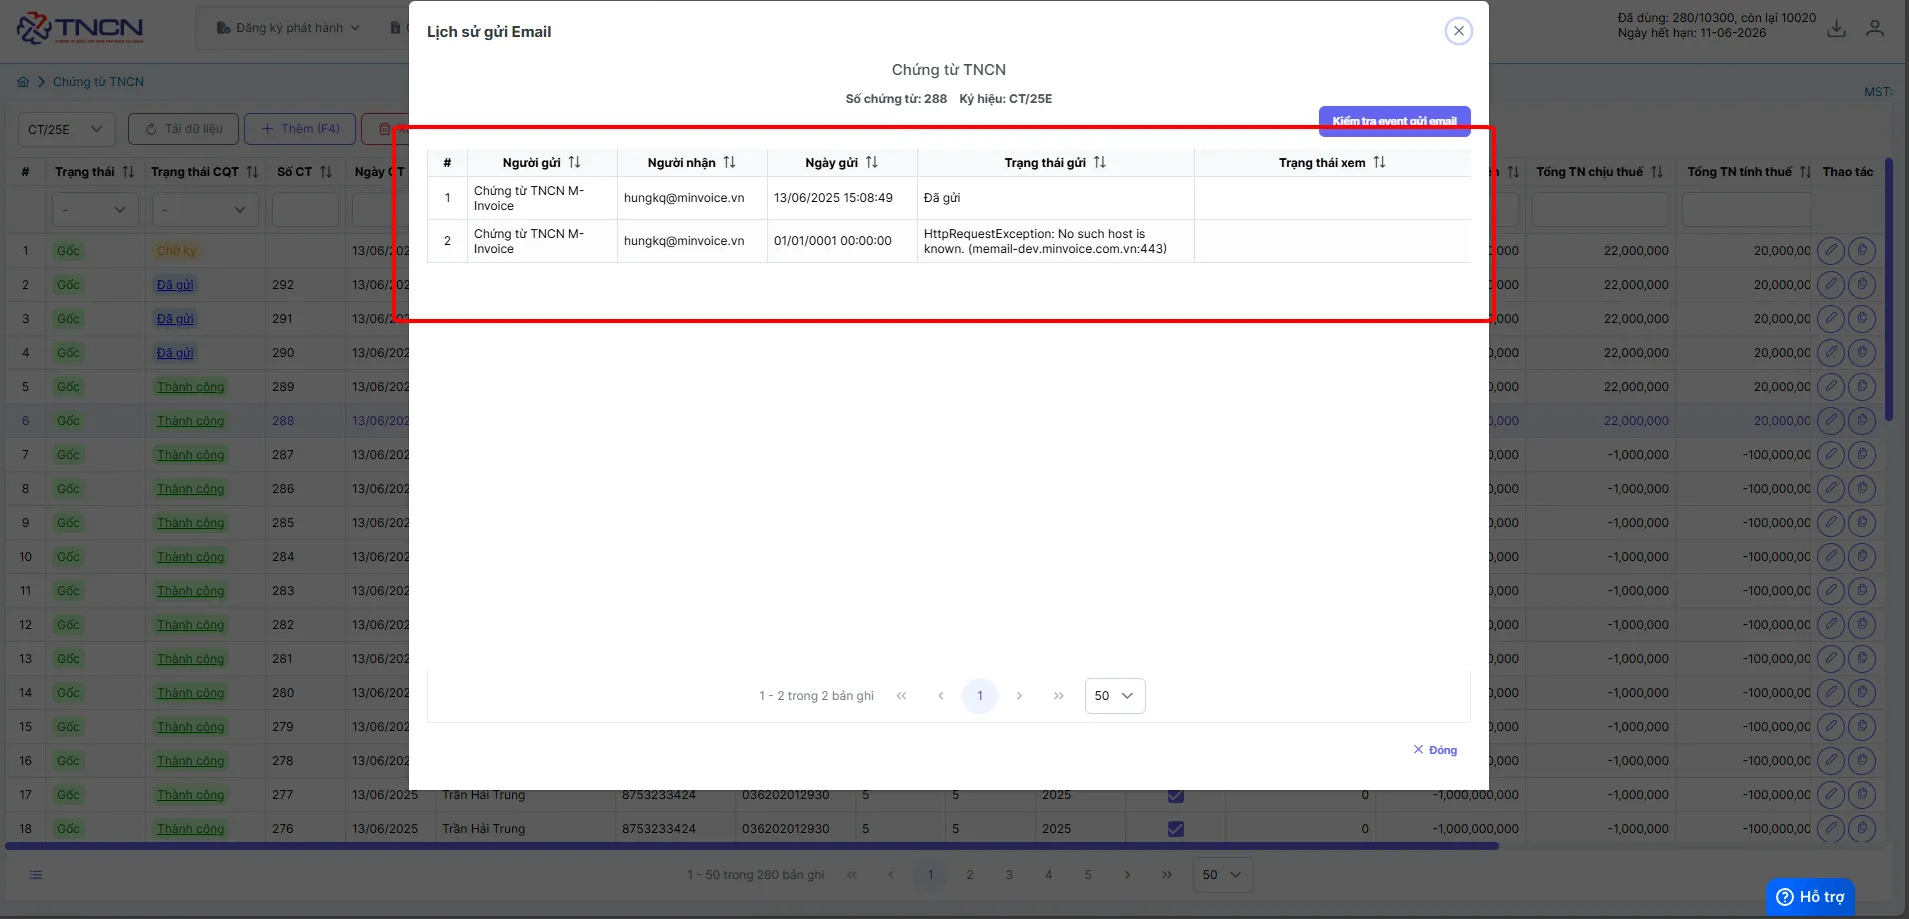Click the Hỗ trợ support button
Image resolution: width=1909 pixels, height=919 pixels.
click(x=1811, y=897)
